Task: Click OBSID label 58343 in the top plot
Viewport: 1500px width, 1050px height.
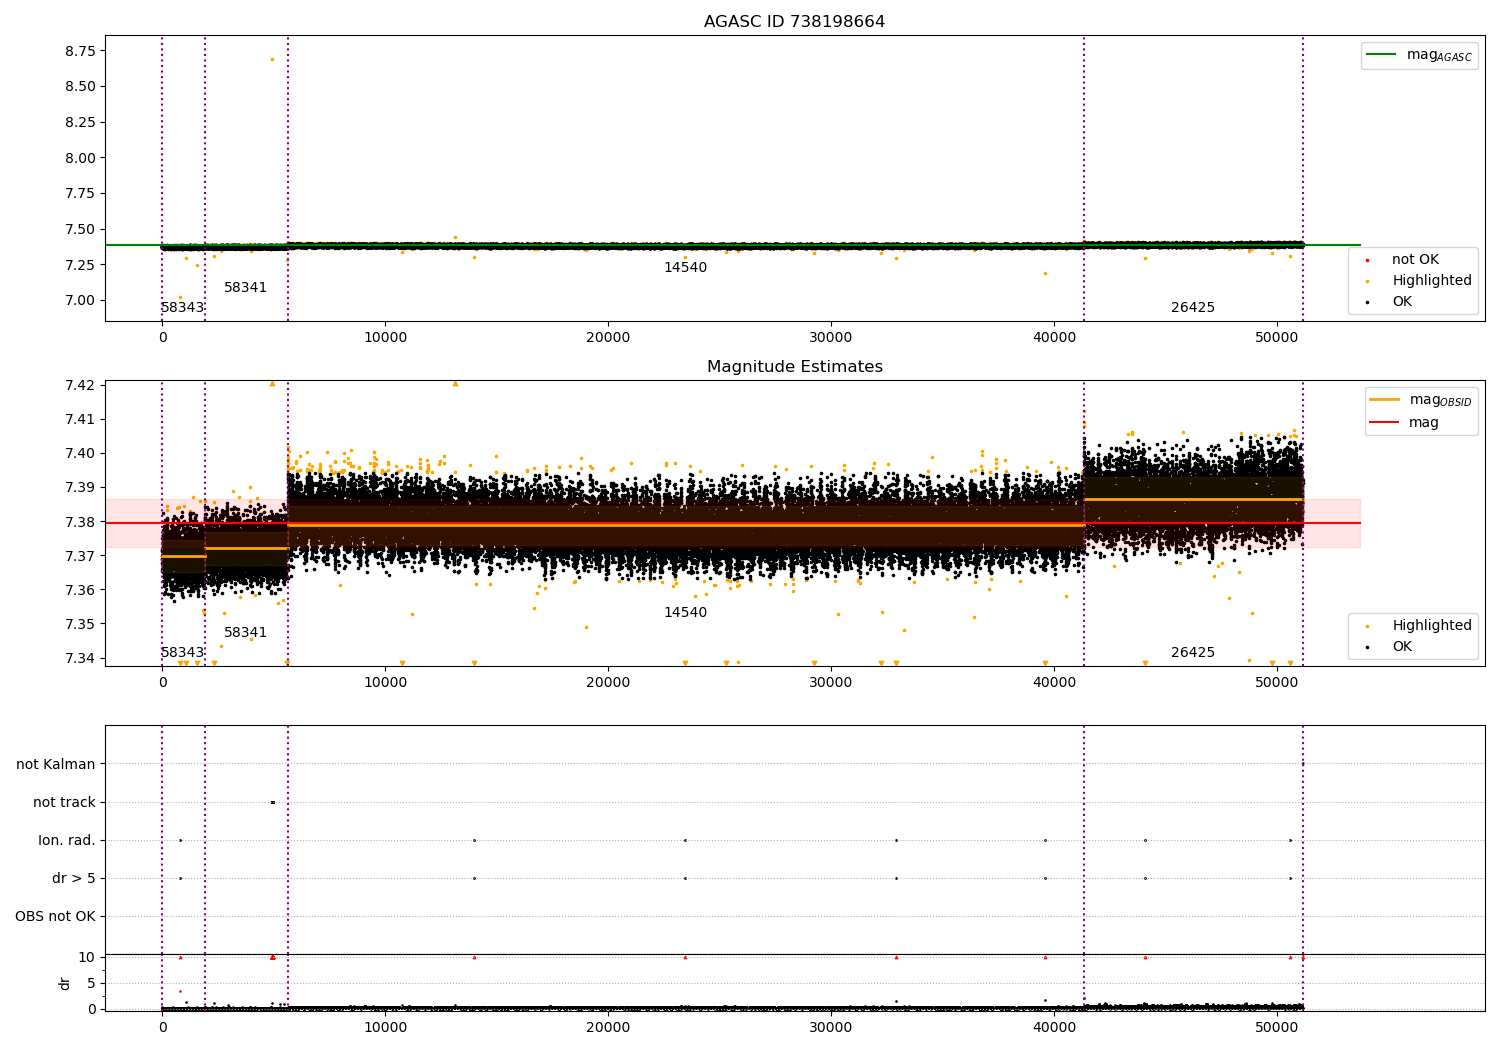Action: [182, 308]
